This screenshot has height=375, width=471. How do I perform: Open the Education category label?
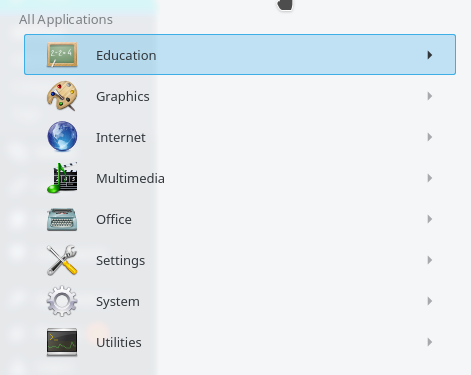click(126, 55)
